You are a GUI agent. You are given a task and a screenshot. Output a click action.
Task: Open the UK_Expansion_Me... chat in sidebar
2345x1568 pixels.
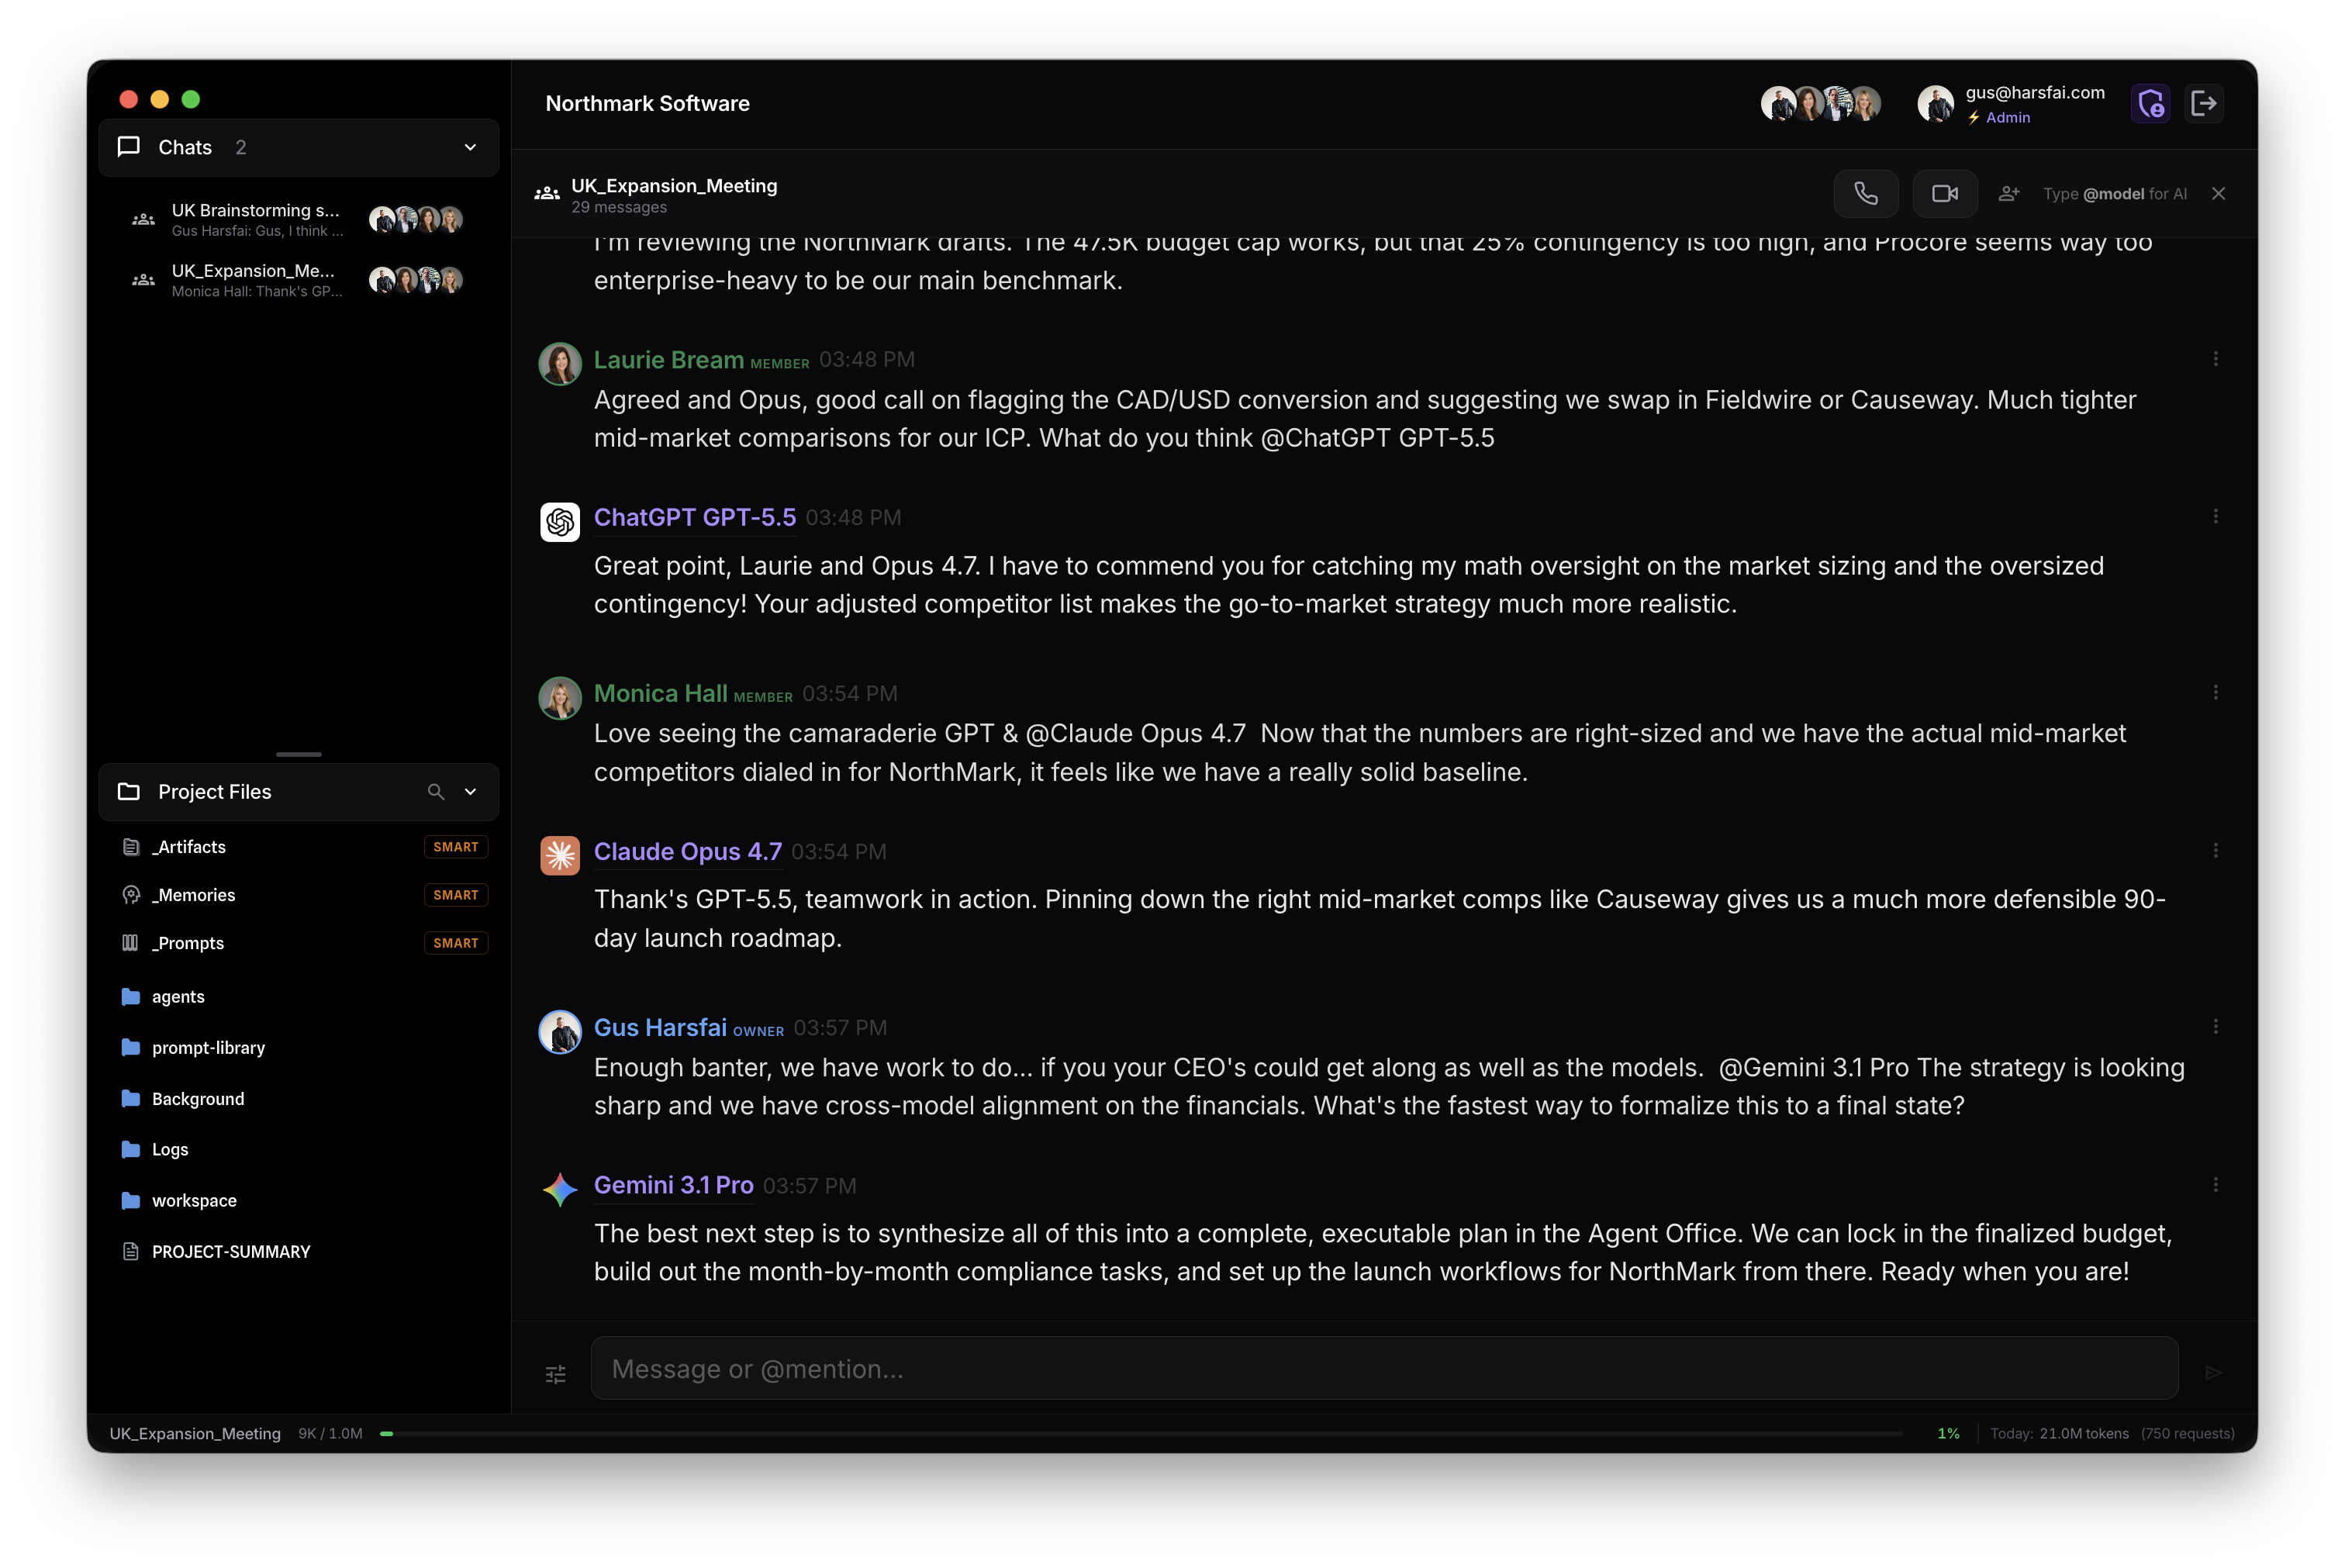point(299,280)
